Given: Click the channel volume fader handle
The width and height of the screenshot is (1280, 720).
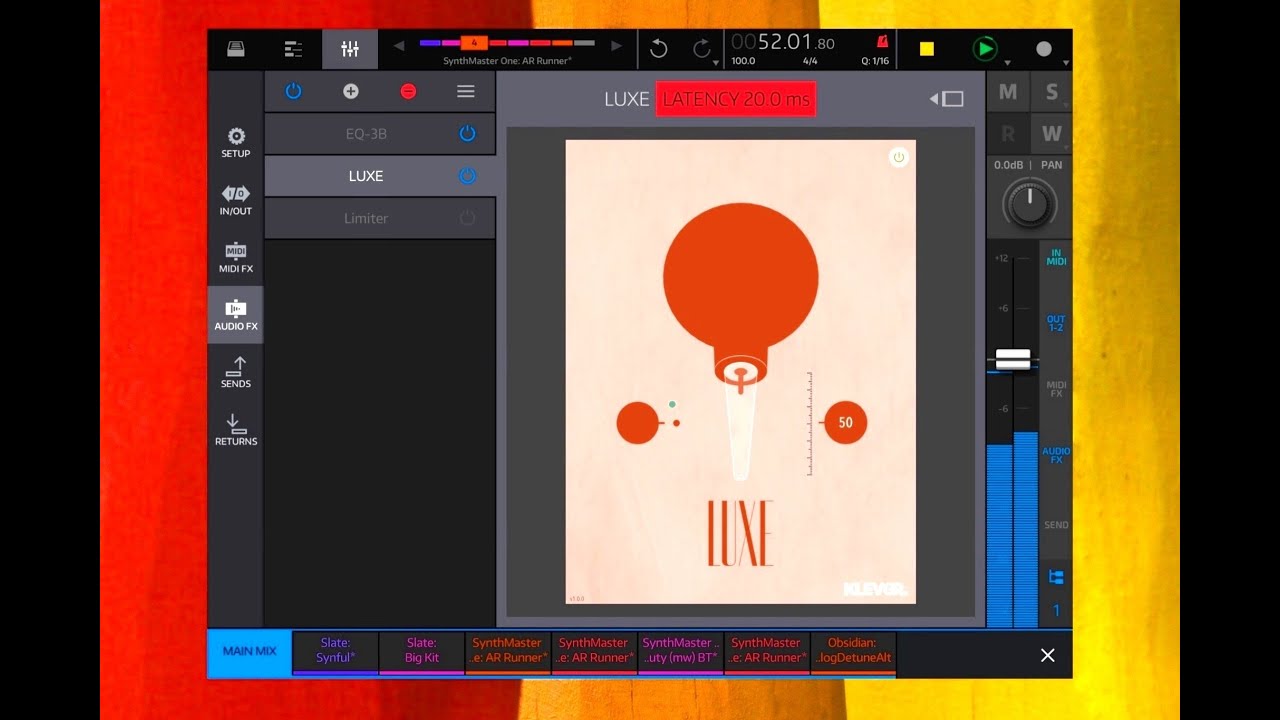Looking at the screenshot, I should 1013,360.
